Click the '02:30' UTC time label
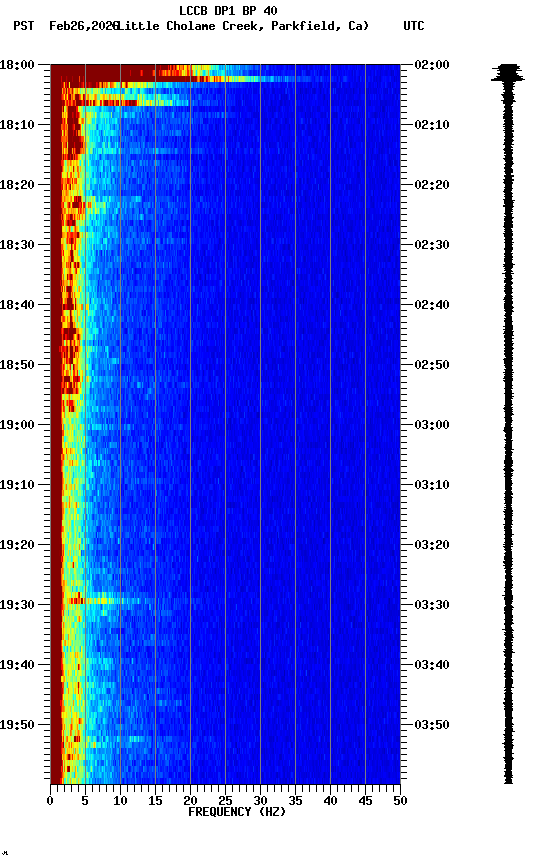Image resolution: width=552 pixels, height=864 pixels. click(432, 245)
